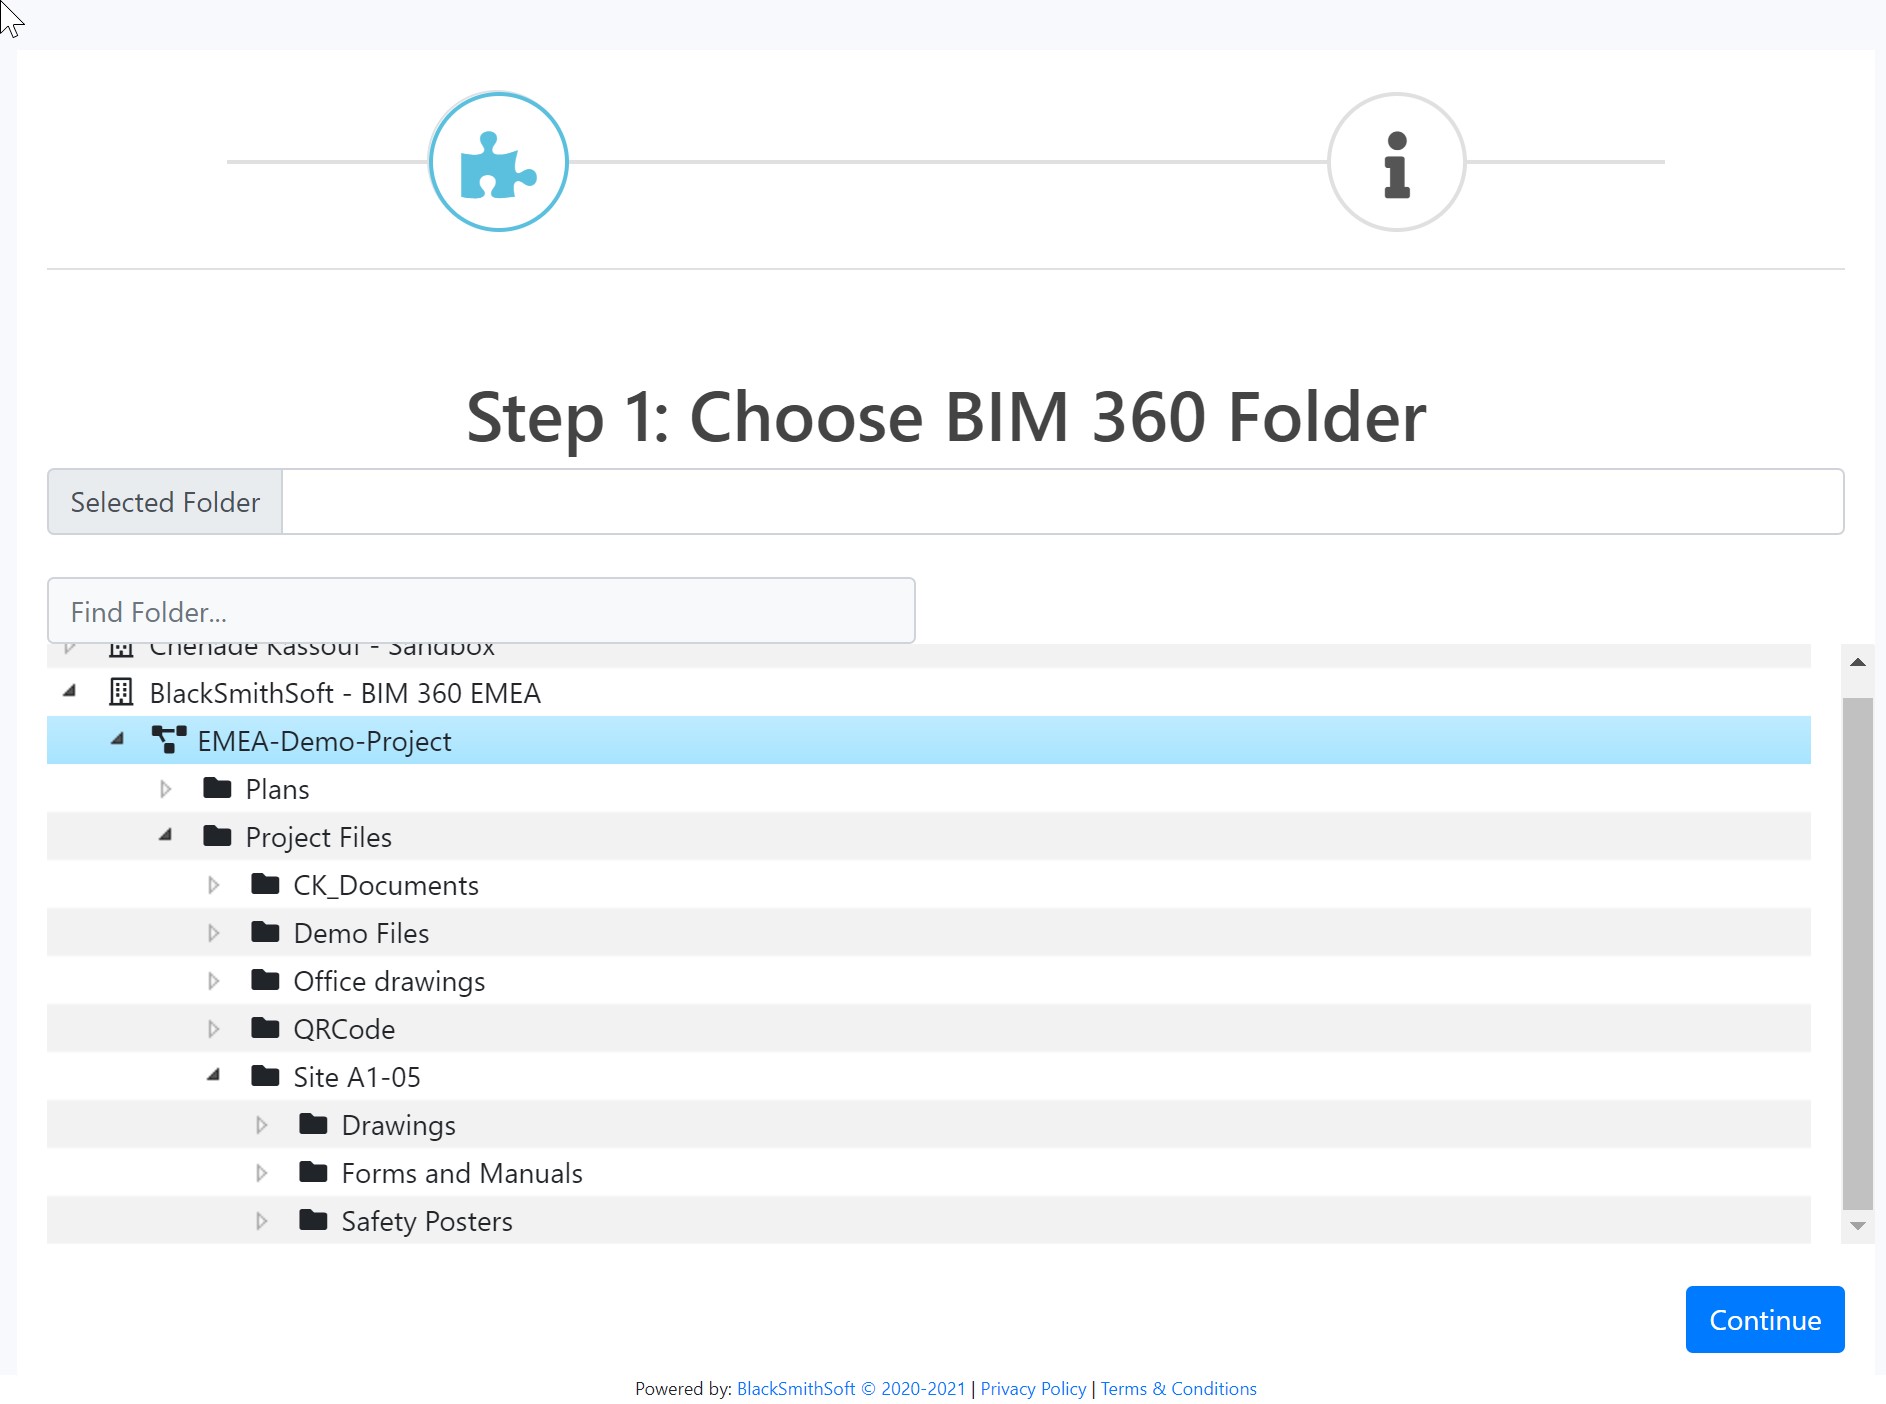Select the Forms and Manuals label
This screenshot has width=1886, height=1404.
point(462,1173)
